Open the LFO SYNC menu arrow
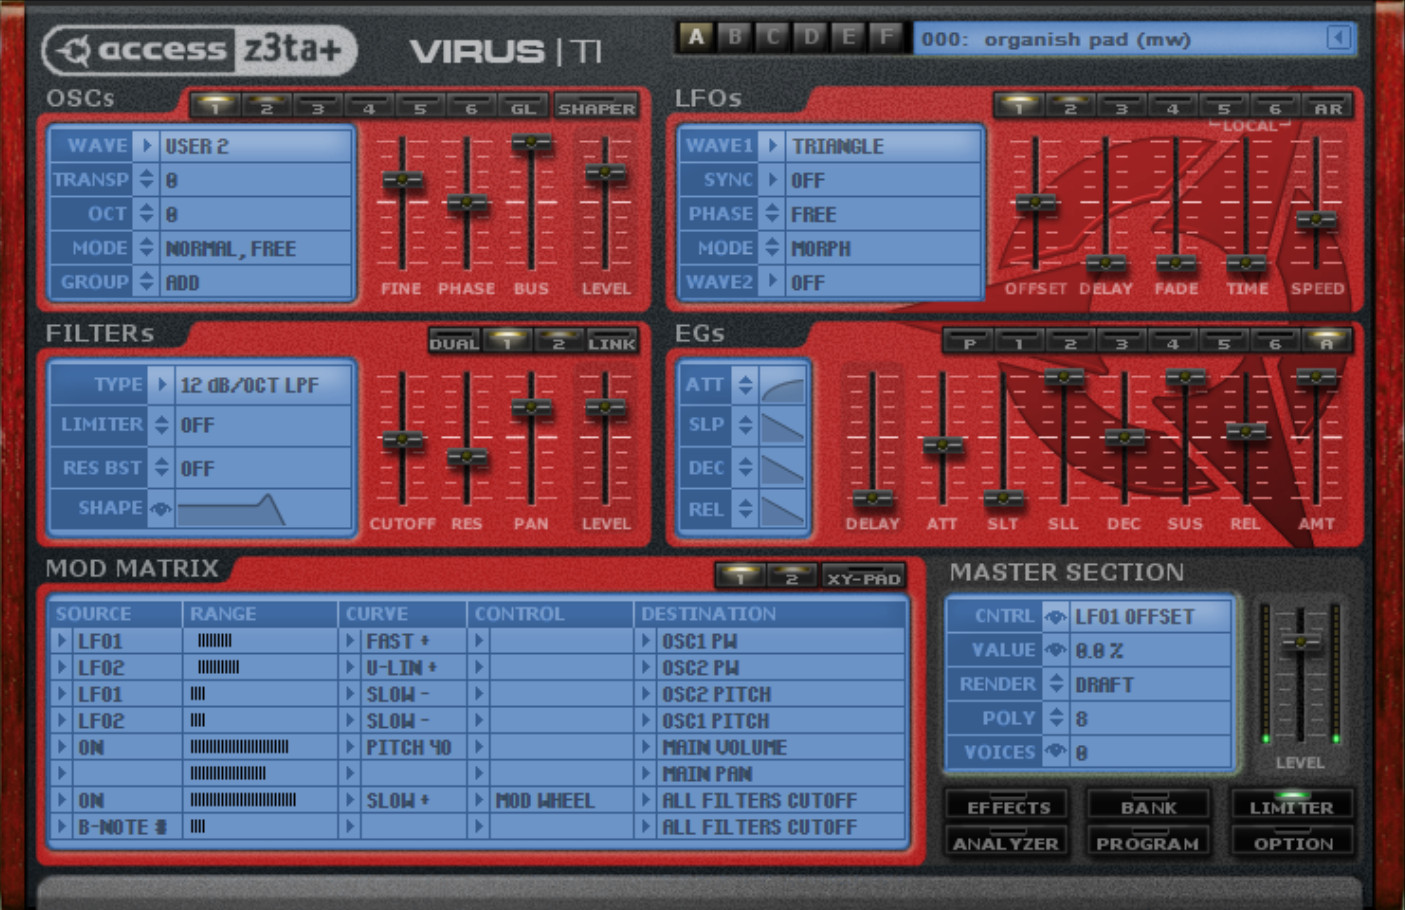Screen dimensions: 1405x910 click(771, 180)
